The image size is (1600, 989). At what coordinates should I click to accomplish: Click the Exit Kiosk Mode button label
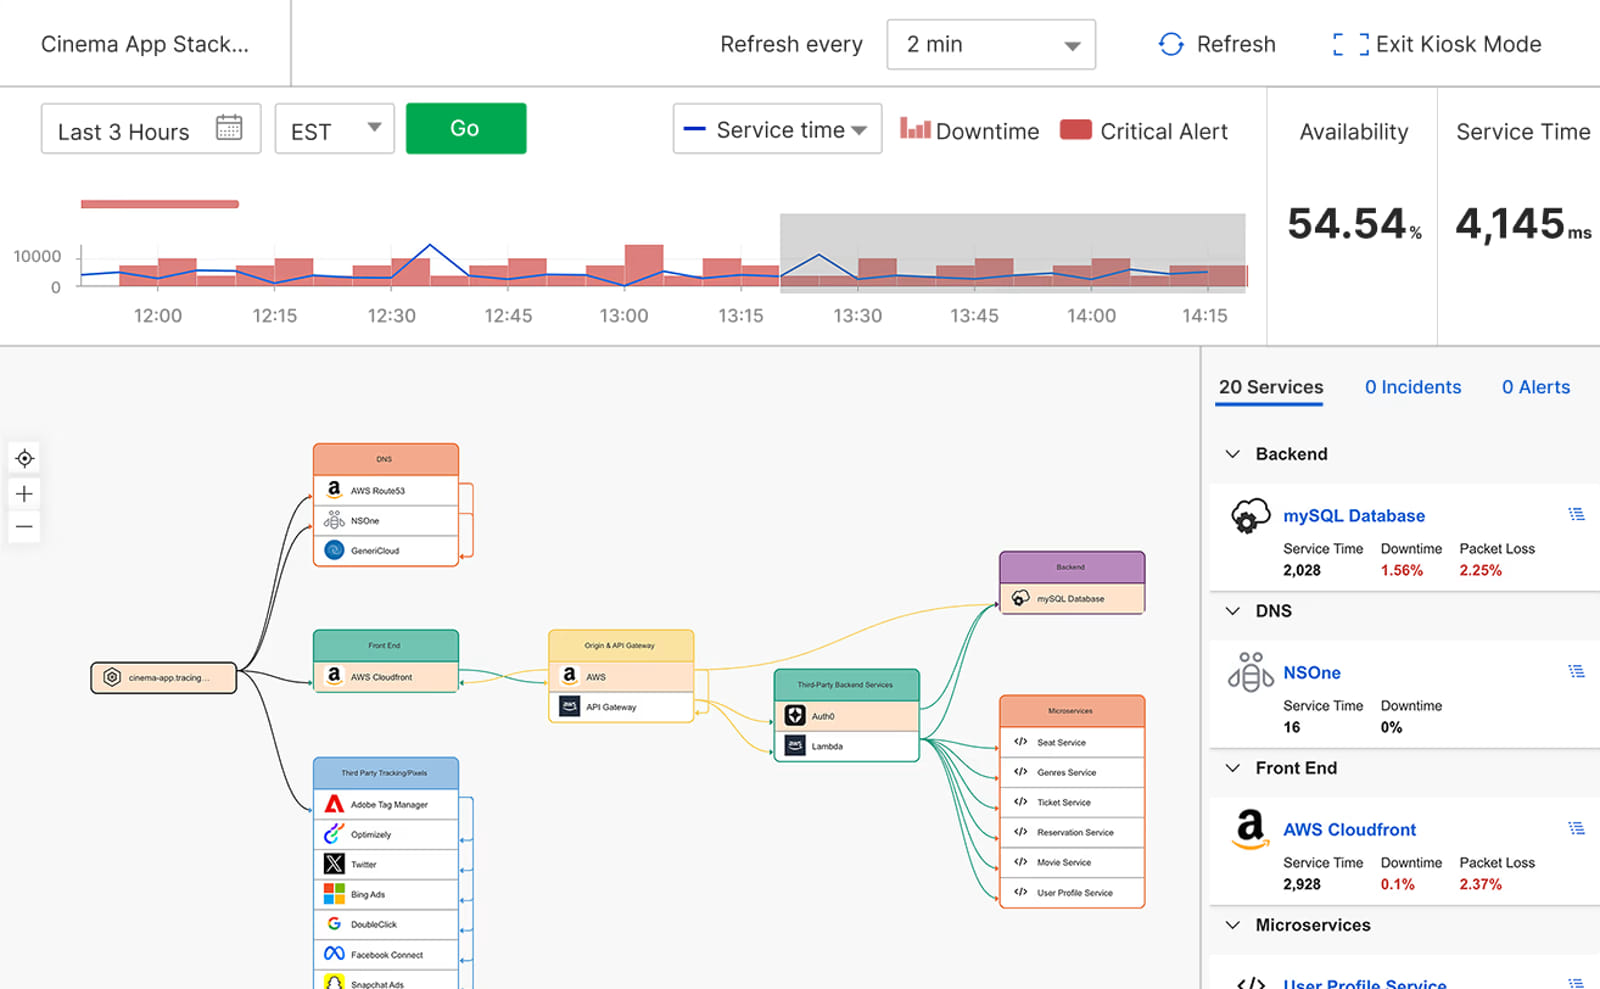click(x=1458, y=44)
